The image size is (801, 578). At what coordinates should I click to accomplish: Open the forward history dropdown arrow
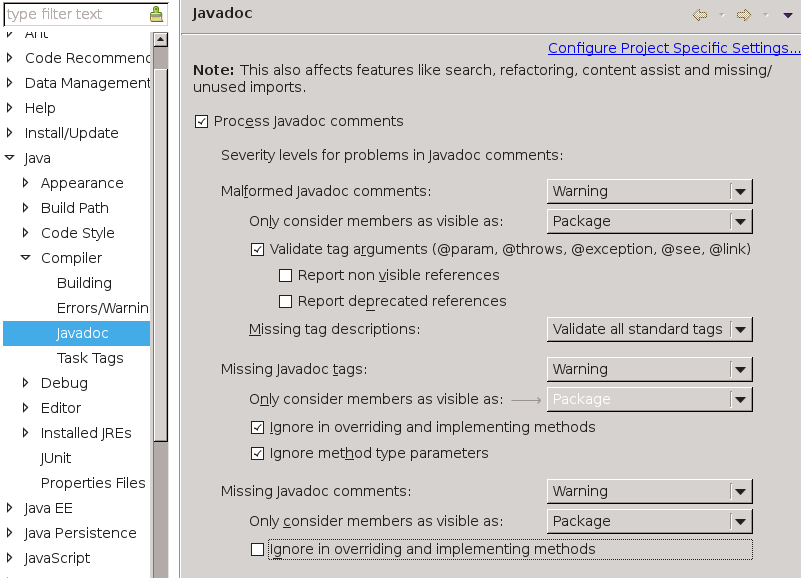point(766,15)
